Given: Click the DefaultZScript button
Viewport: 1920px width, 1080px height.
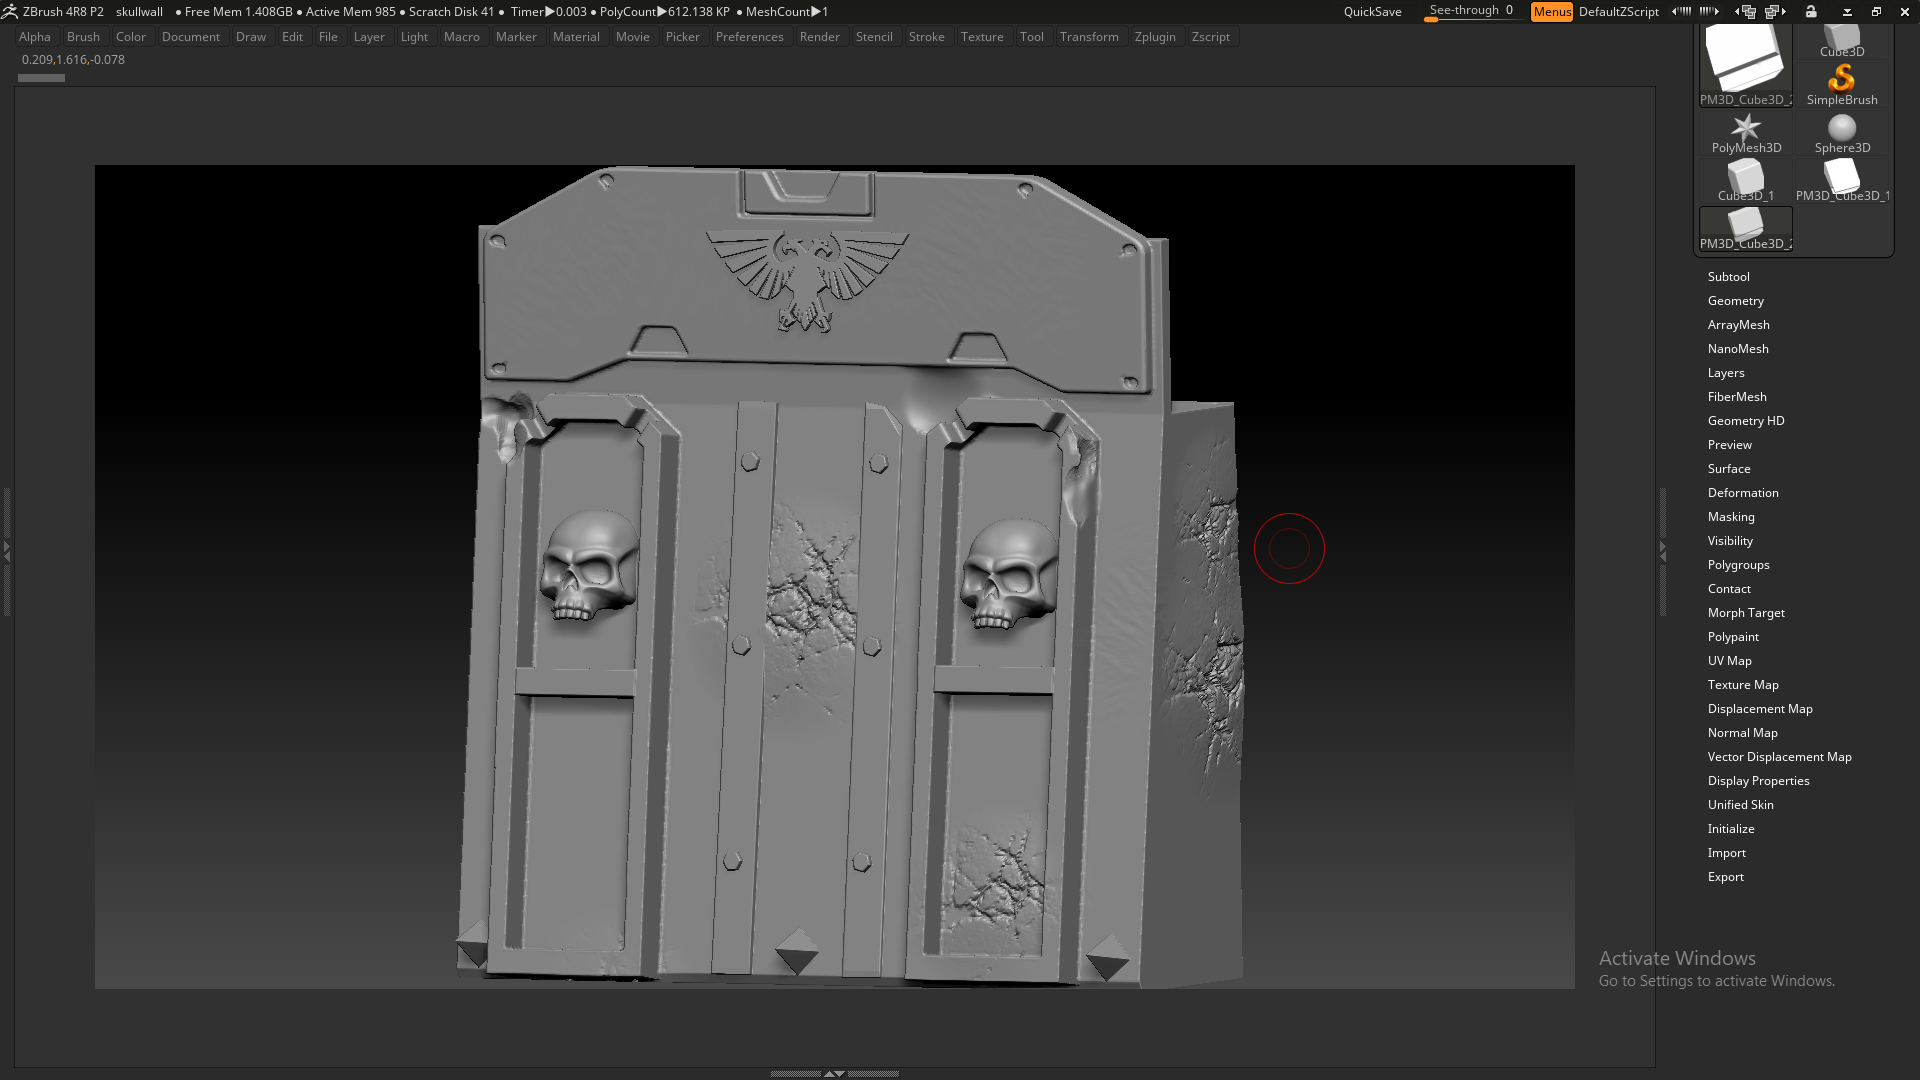Looking at the screenshot, I should click(1618, 12).
